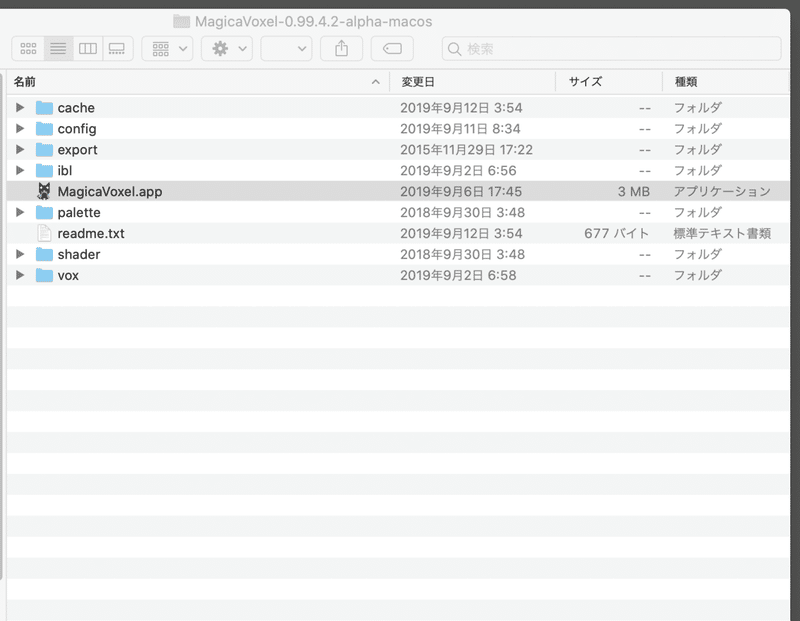The image size is (800, 621).
Task: Click the 3 MB size value
Action: [x=634, y=191]
